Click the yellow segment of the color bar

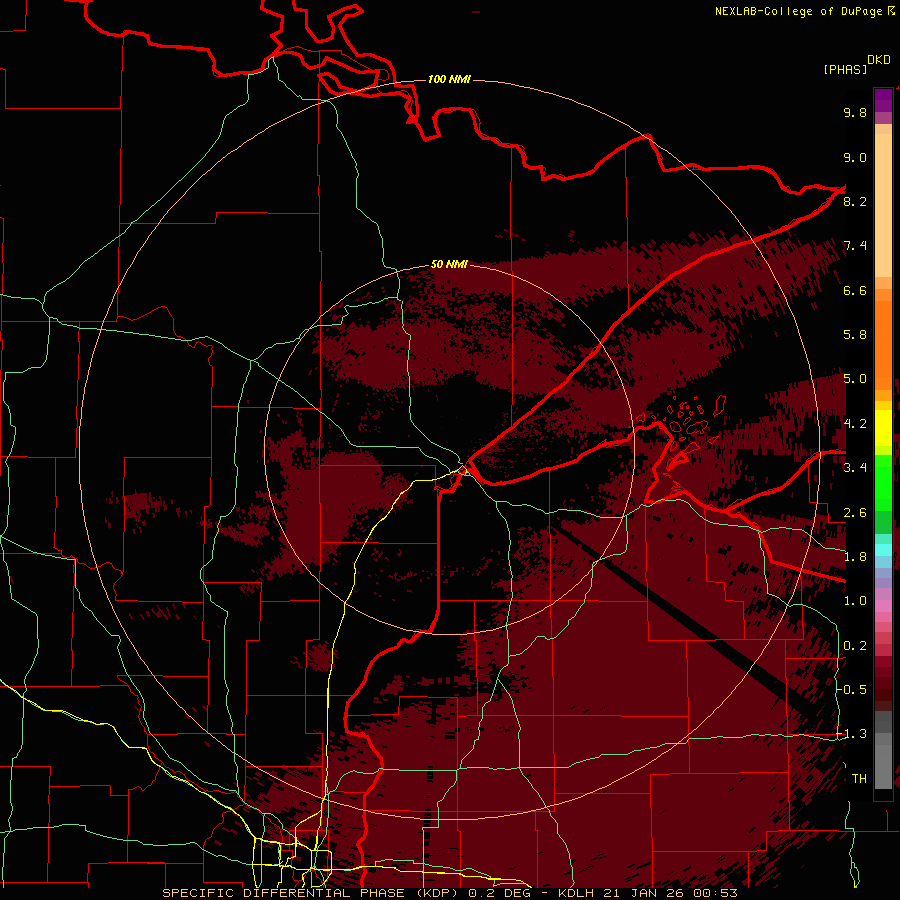tap(883, 428)
